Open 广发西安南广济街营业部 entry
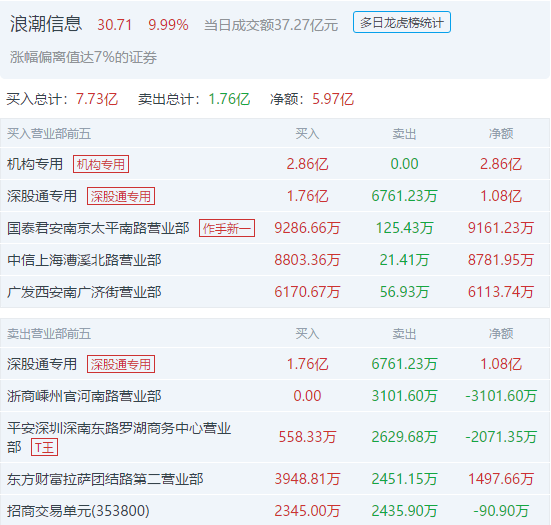 point(84,292)
